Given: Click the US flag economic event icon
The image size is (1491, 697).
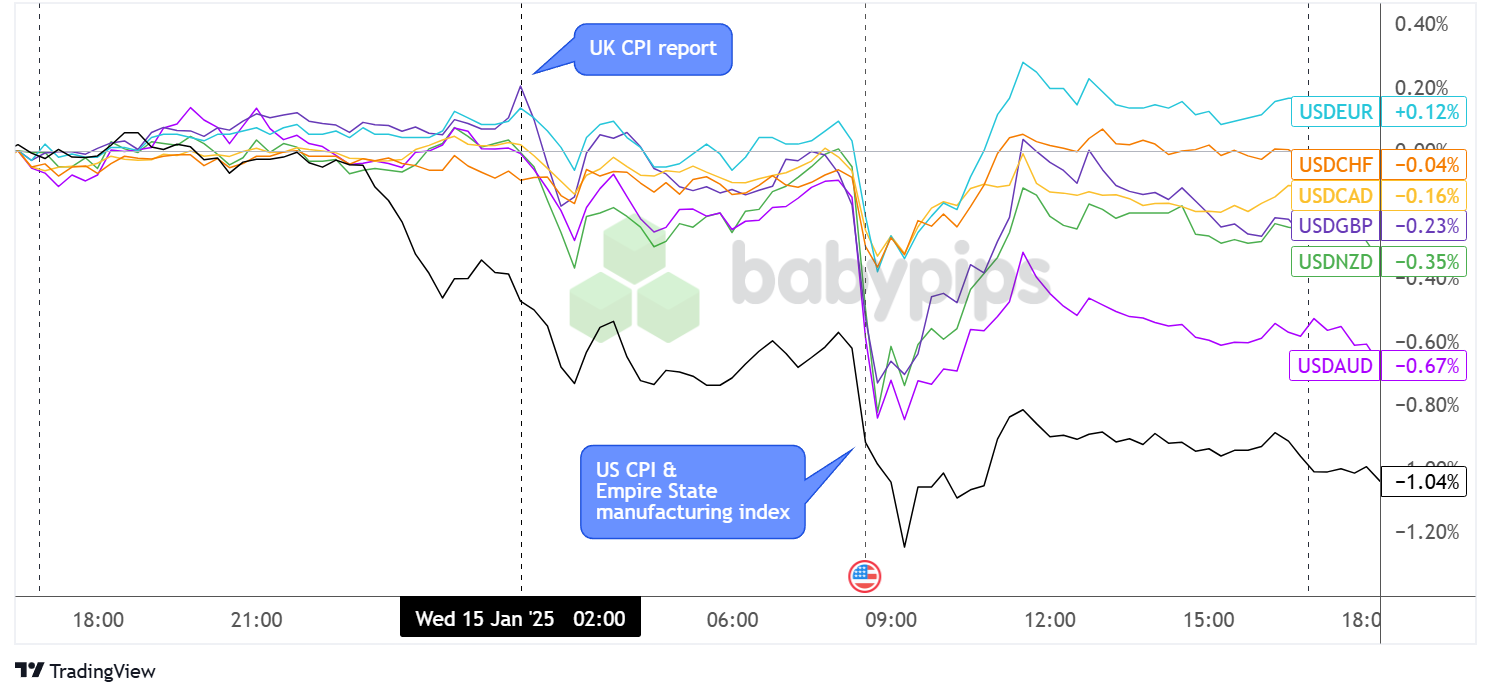Looking at the screenshot, I should (x=864, y=576).
